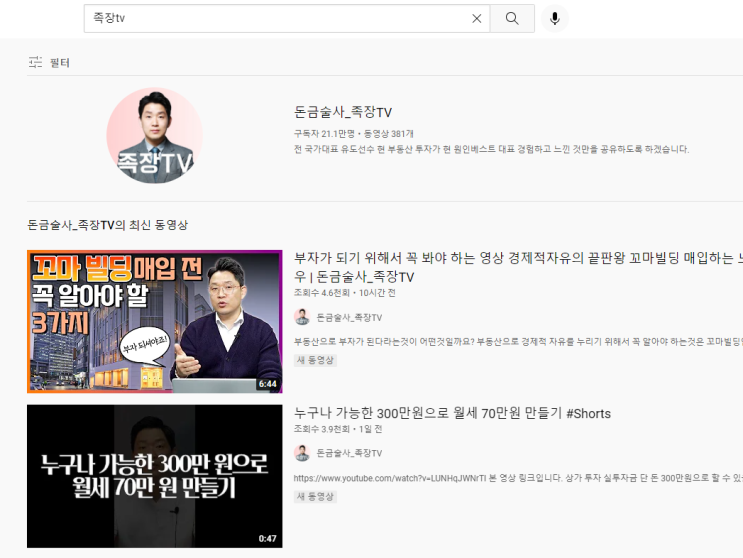Play the 꼬마 빌딩 매입 전 video thumbnail
The width and height of the screenshot is (743, 558).
(x=154, y=322)
